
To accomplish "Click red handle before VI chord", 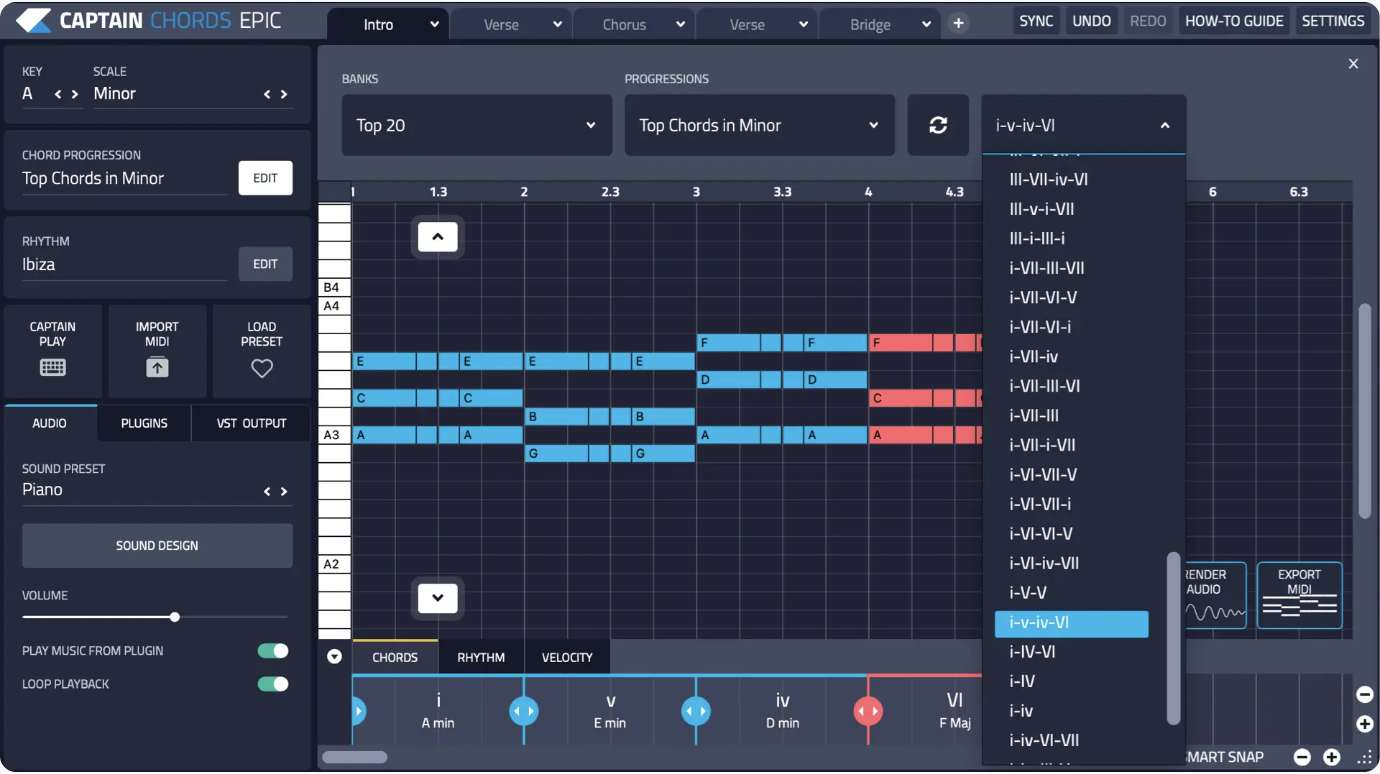I will [868, 711].
